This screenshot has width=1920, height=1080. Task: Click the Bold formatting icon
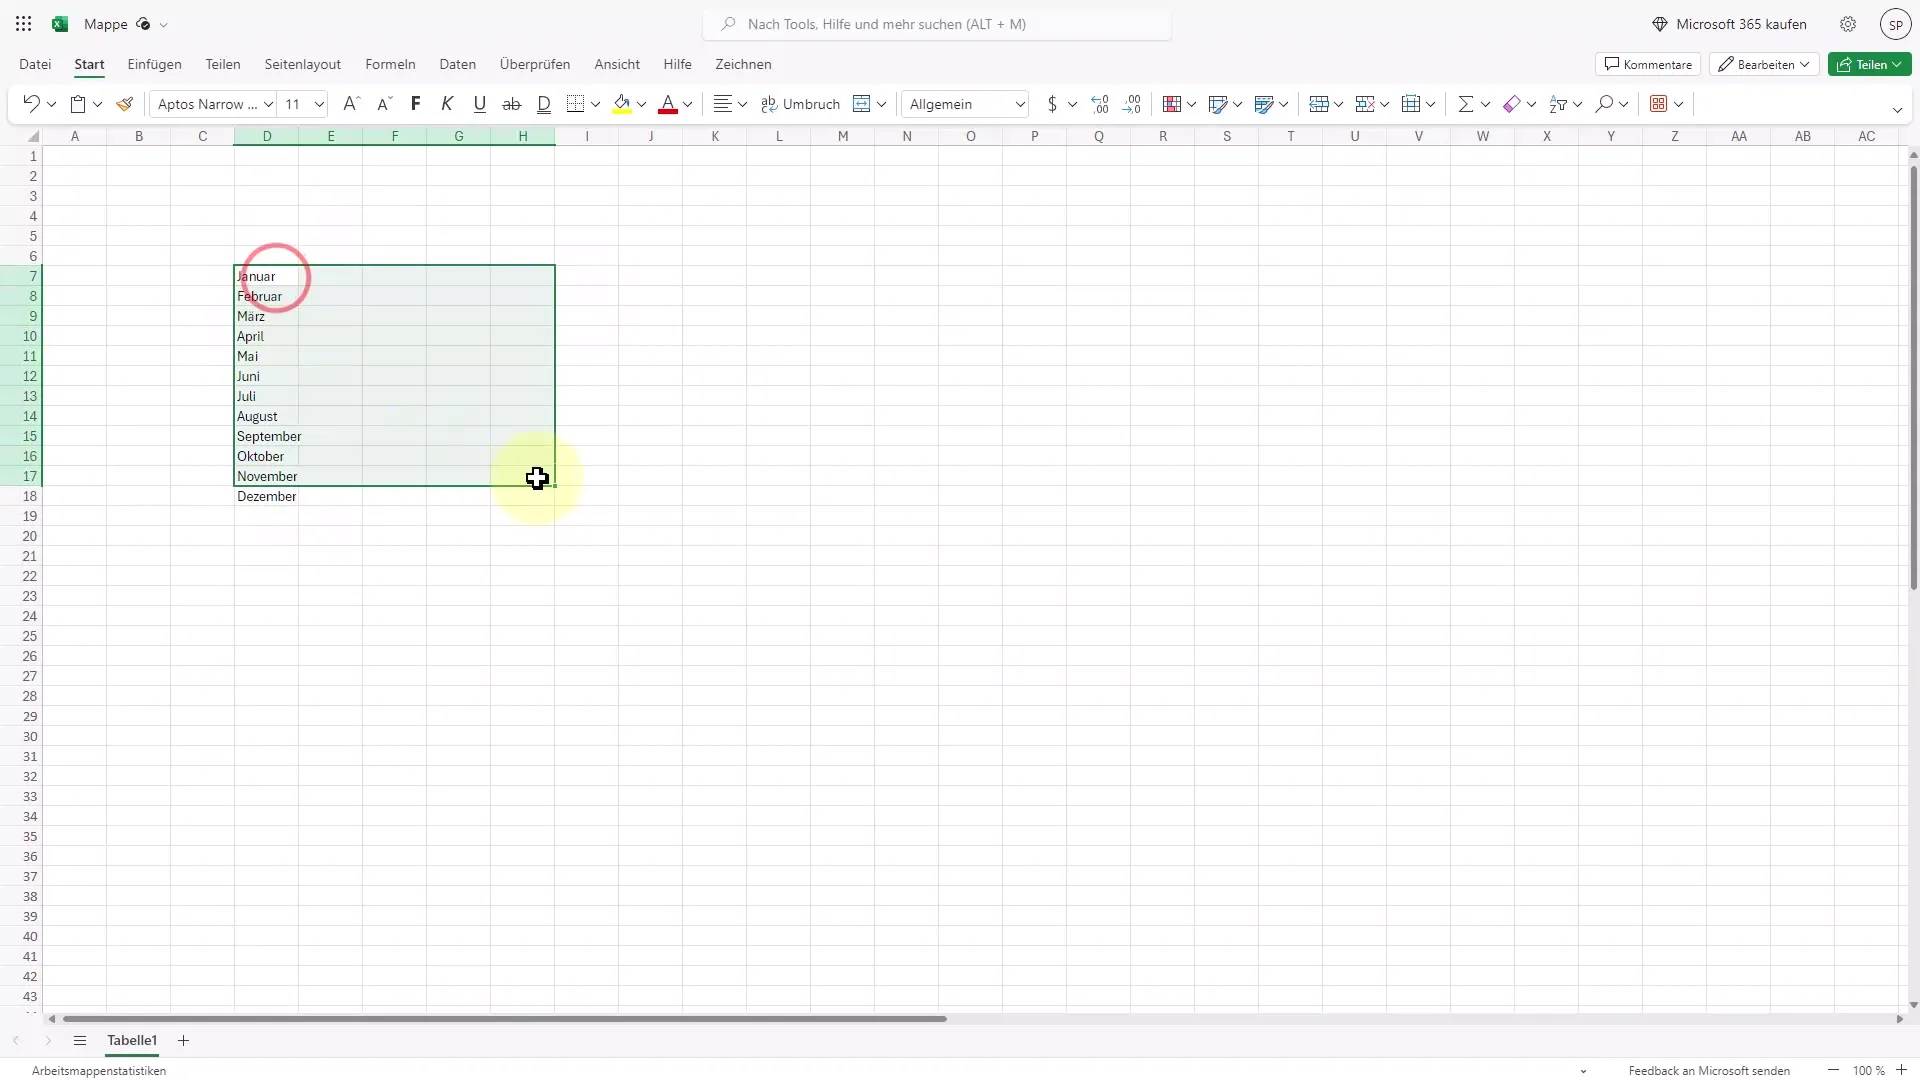[415, 103]
